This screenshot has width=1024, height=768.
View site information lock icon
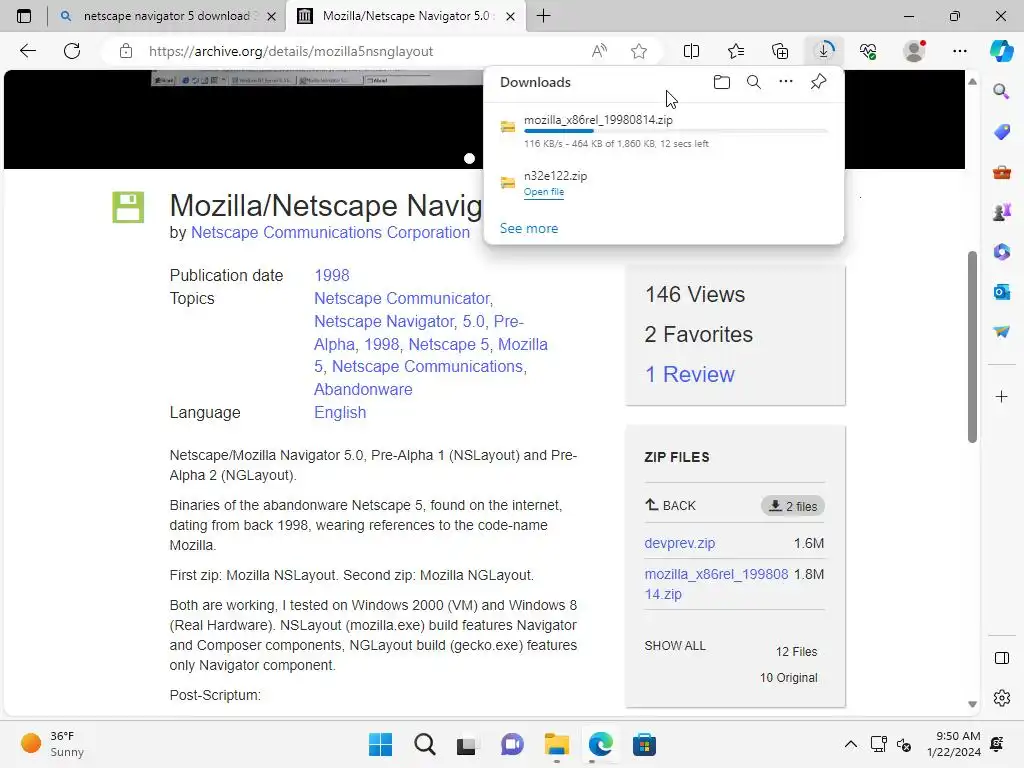click(x=126, y=51)
